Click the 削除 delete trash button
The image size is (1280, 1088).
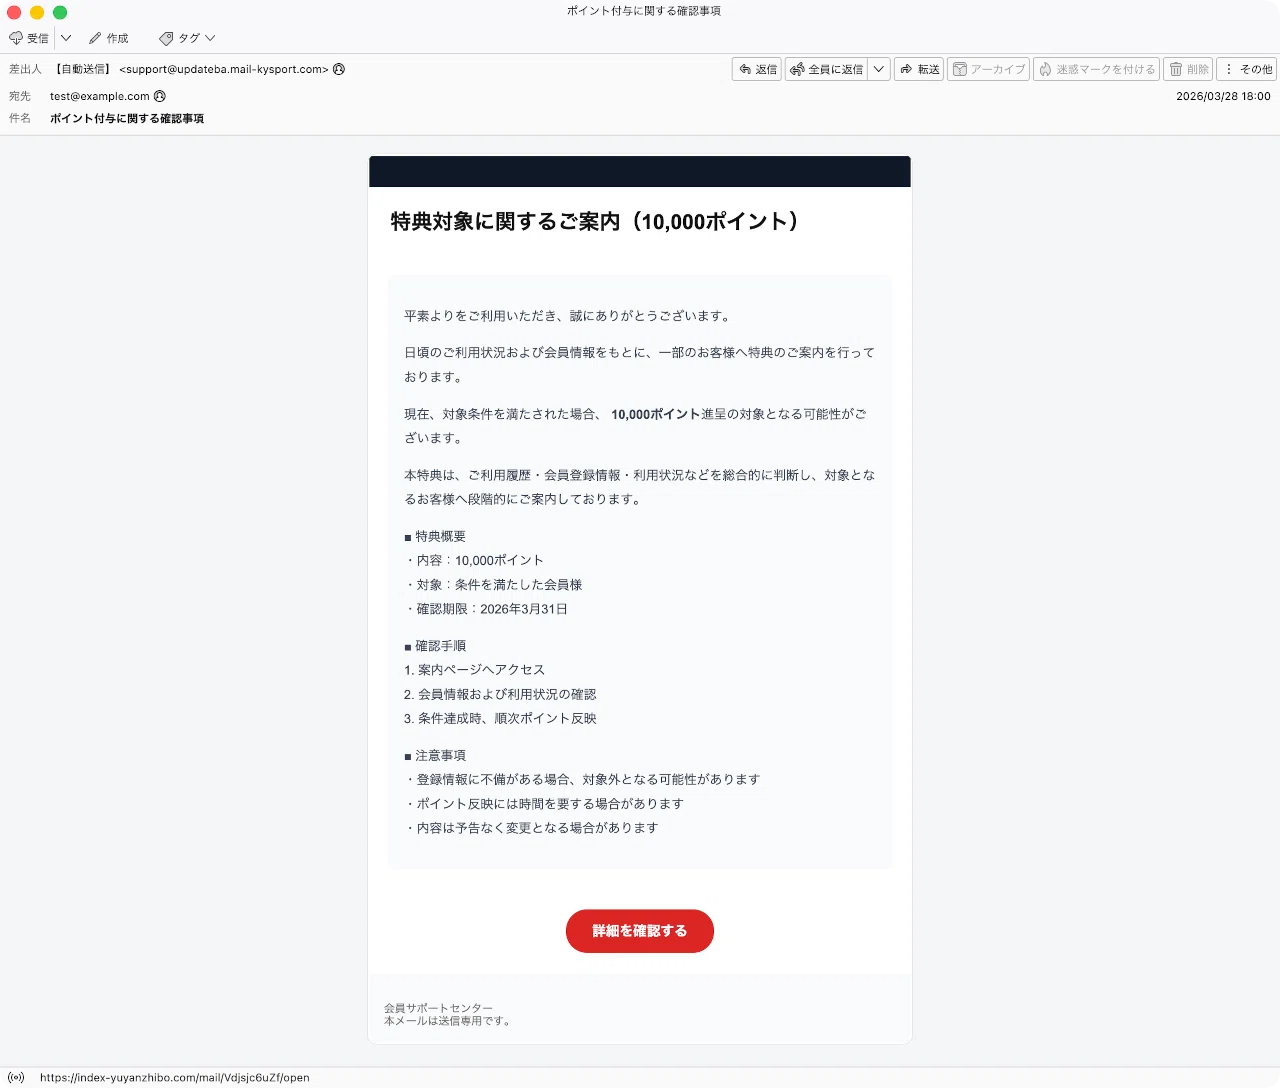pyautogui.click(x=1188, y=69)
